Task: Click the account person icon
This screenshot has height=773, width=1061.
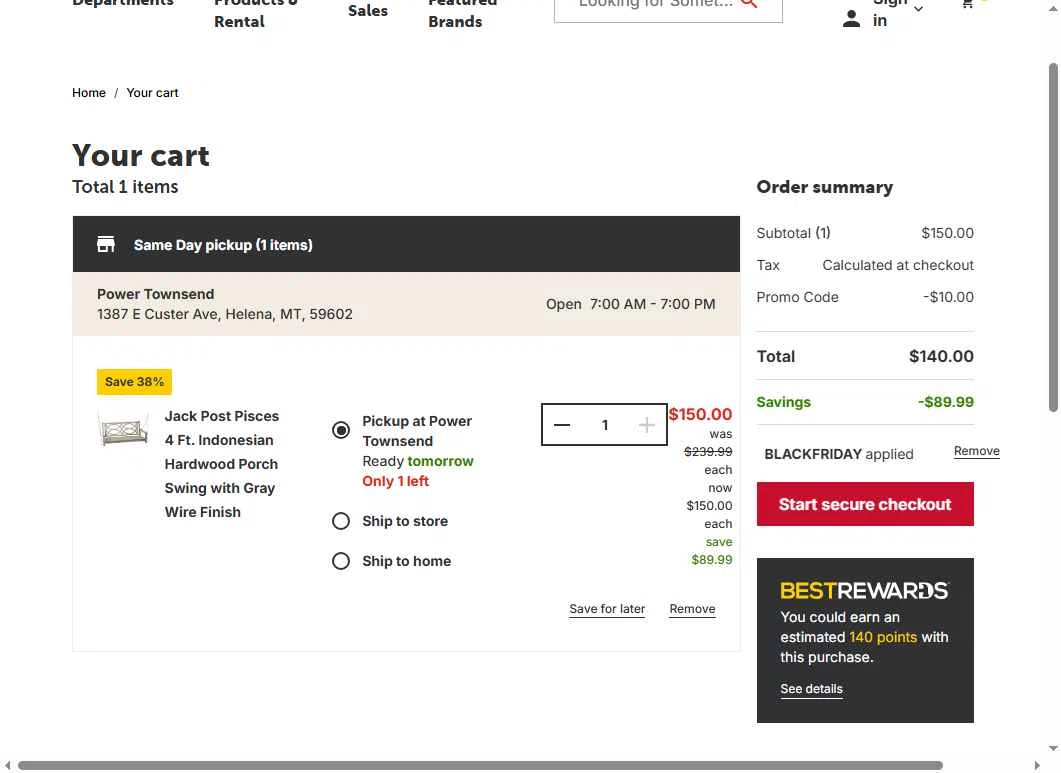Action: [x=851, y=19]
